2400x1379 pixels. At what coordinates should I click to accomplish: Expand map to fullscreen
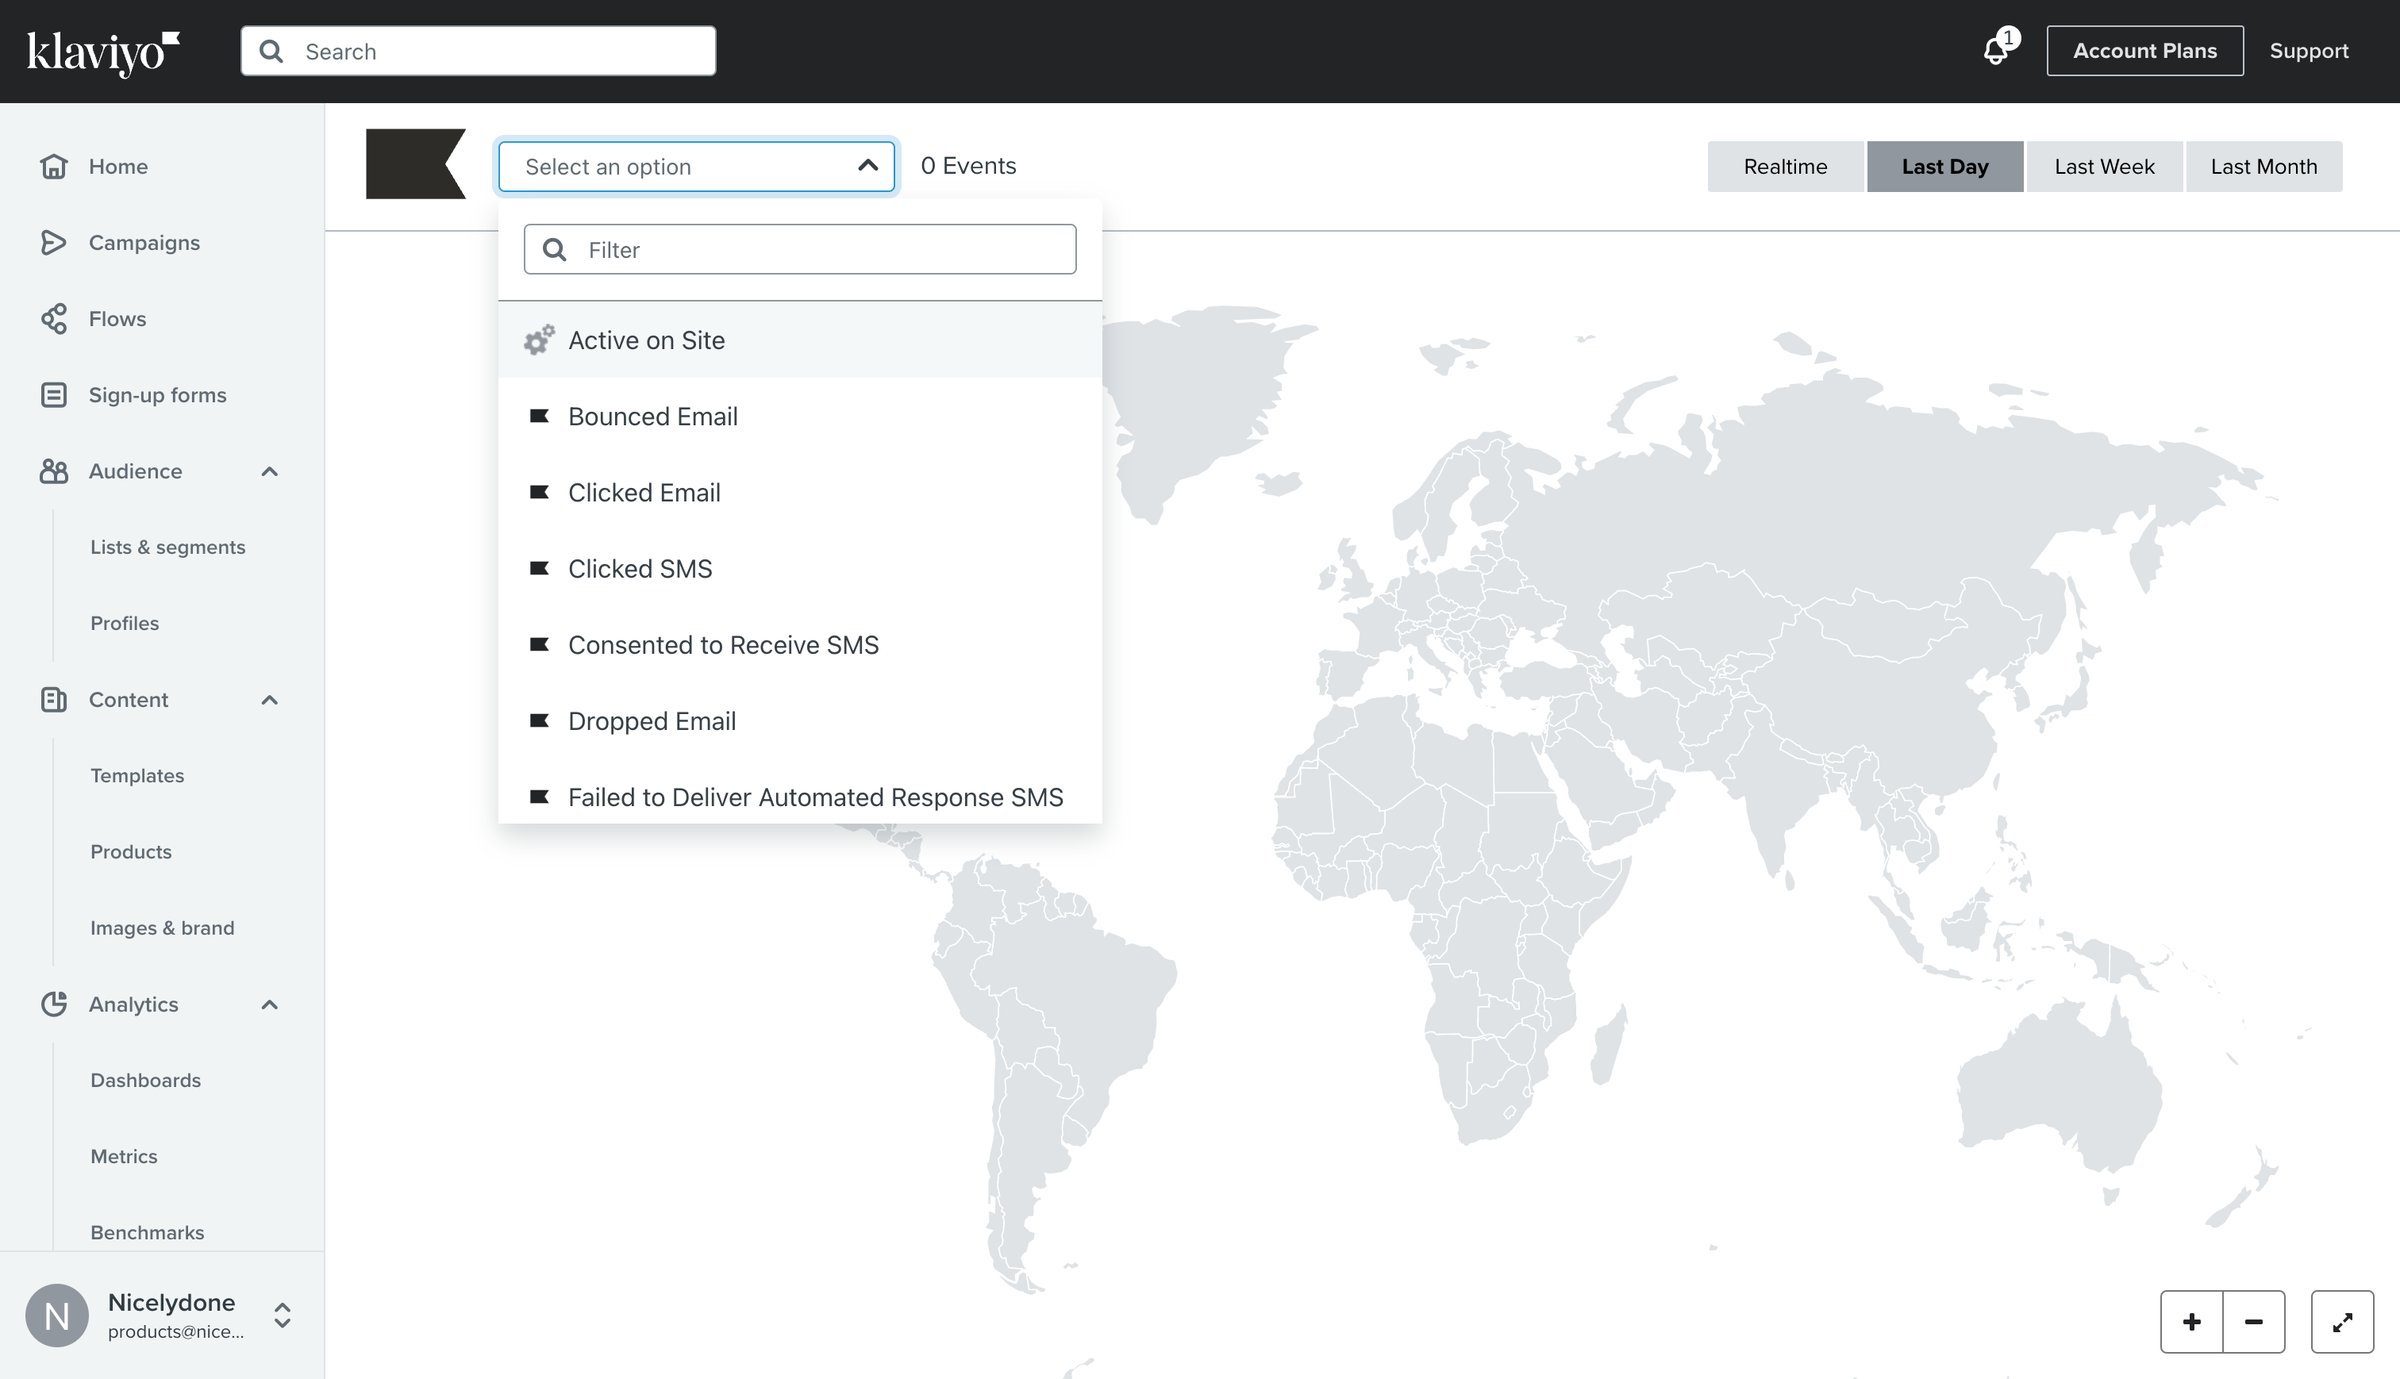tap(2342, 1321)
